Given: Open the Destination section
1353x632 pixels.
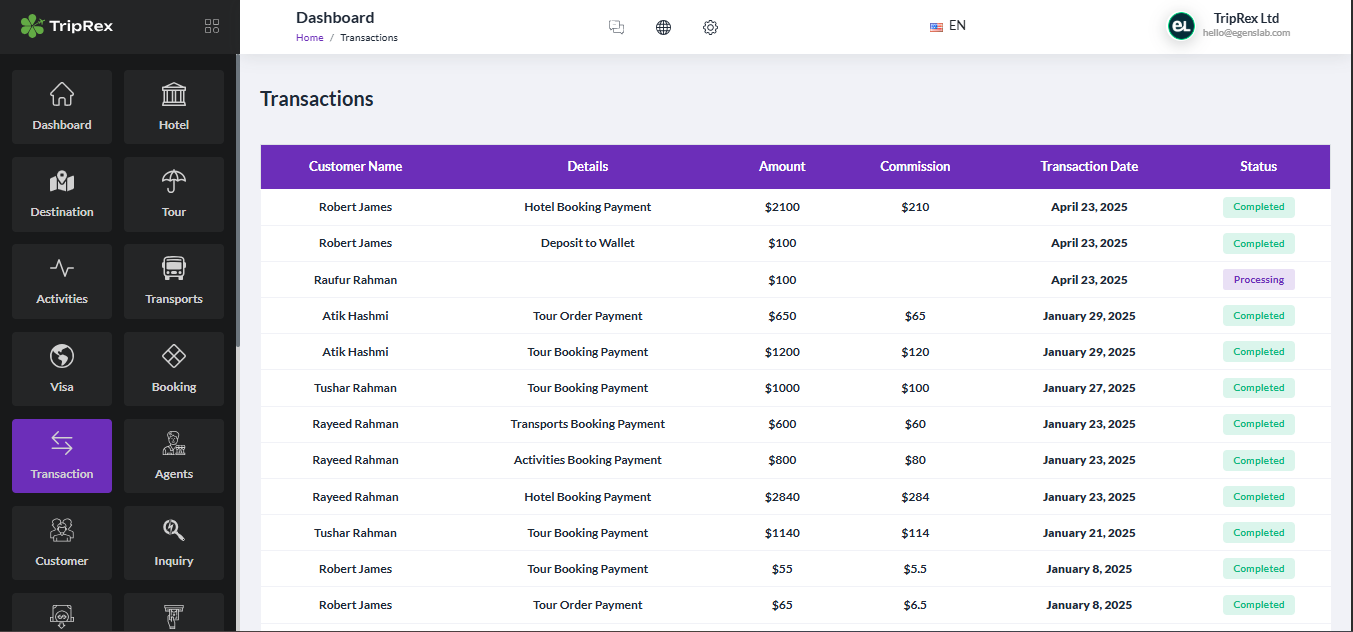Looking at the screenshot, I should click(x=61, y=193).
